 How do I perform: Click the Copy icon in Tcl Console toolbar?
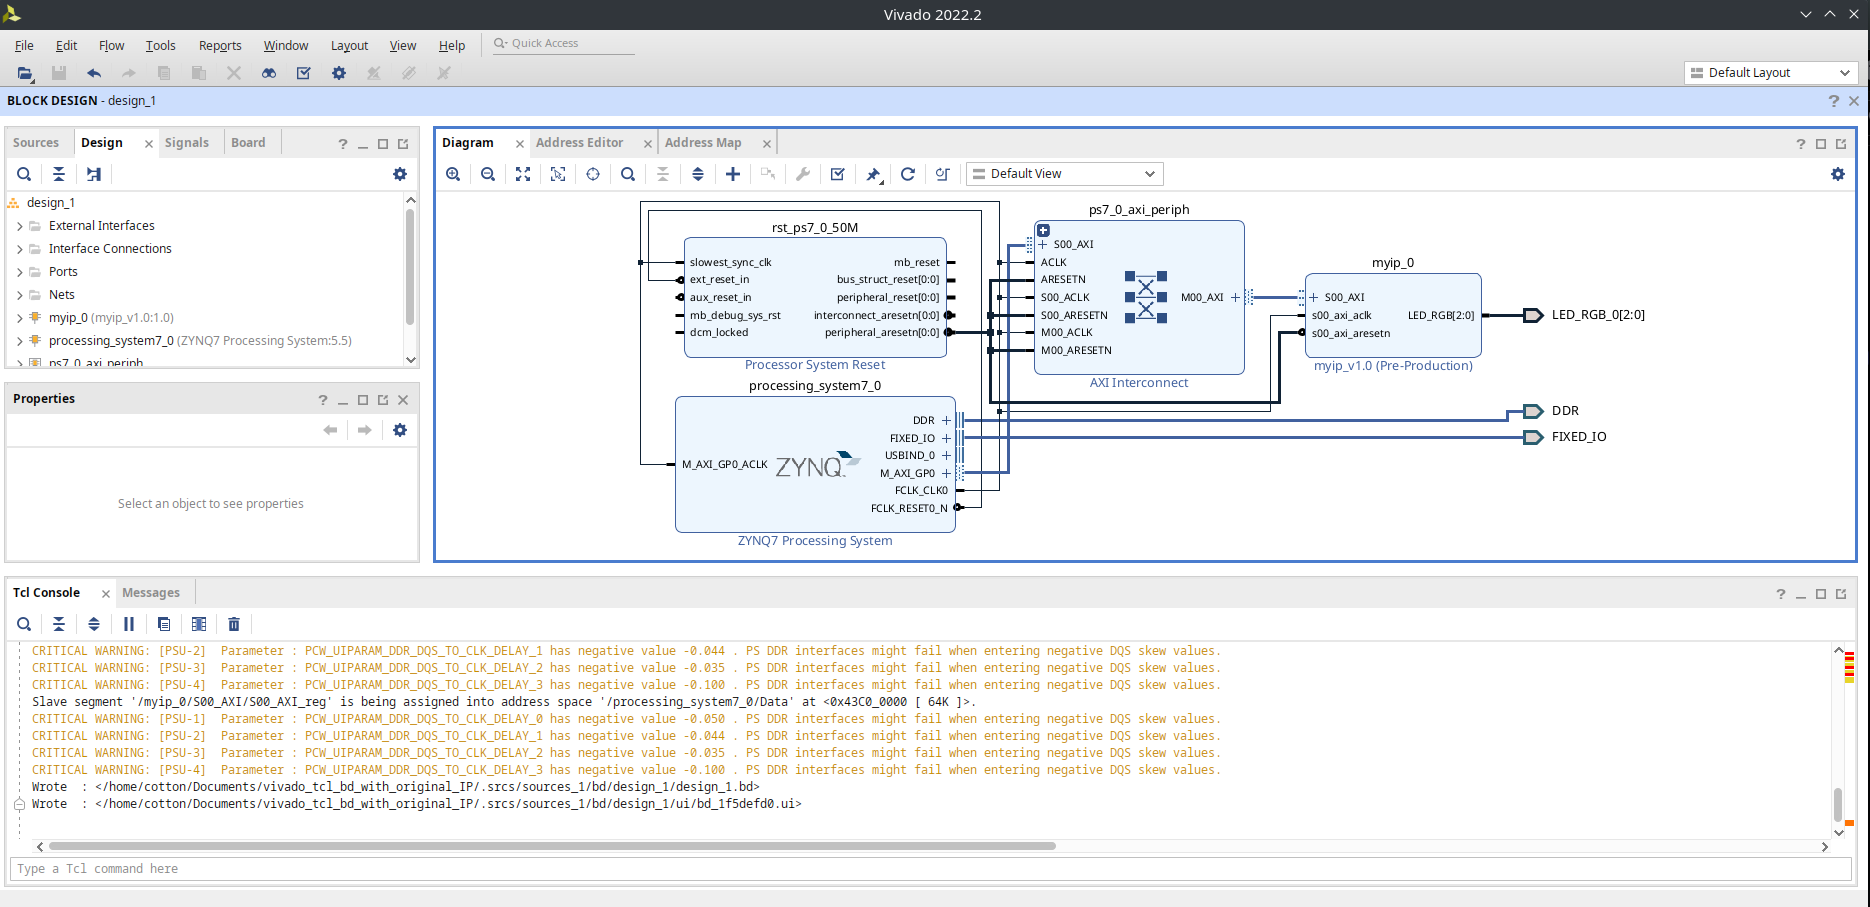click(x=164, y=624)
